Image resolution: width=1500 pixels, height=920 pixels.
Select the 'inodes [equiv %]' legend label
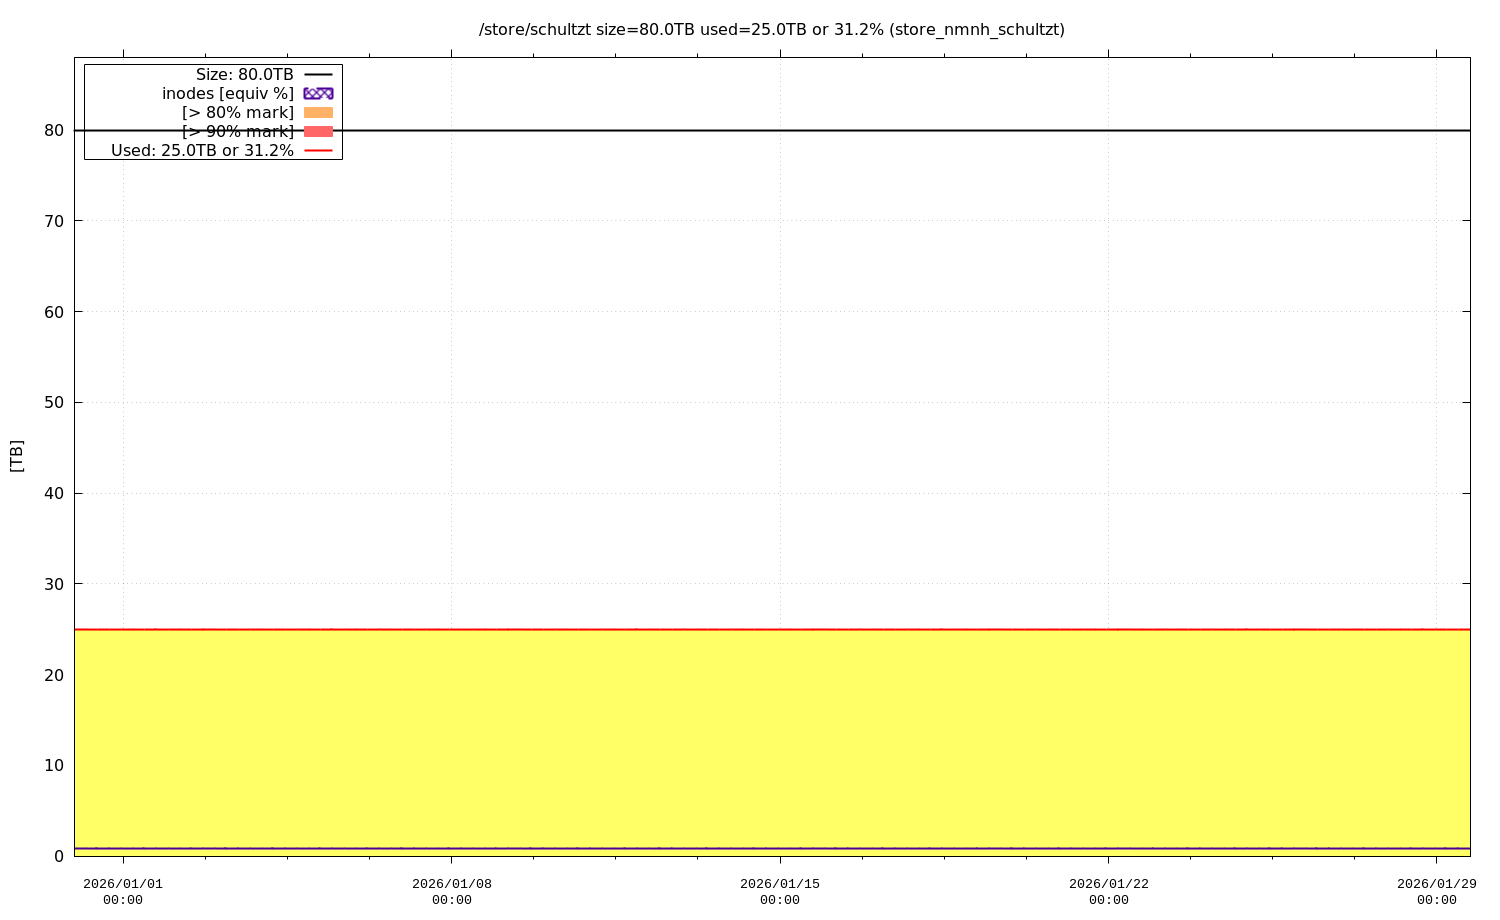pyautogui.click(x=228, y=93)
